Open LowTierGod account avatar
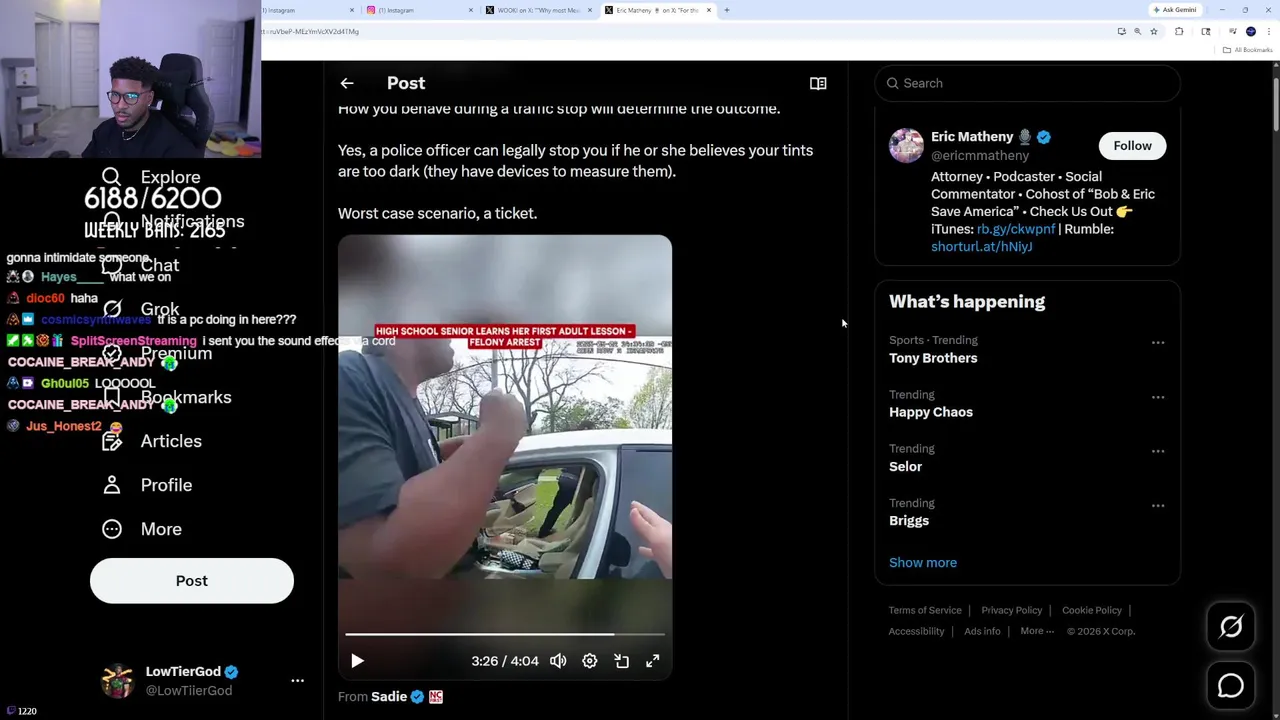Screen dimensions: 1280x720 tap(118, 680)
